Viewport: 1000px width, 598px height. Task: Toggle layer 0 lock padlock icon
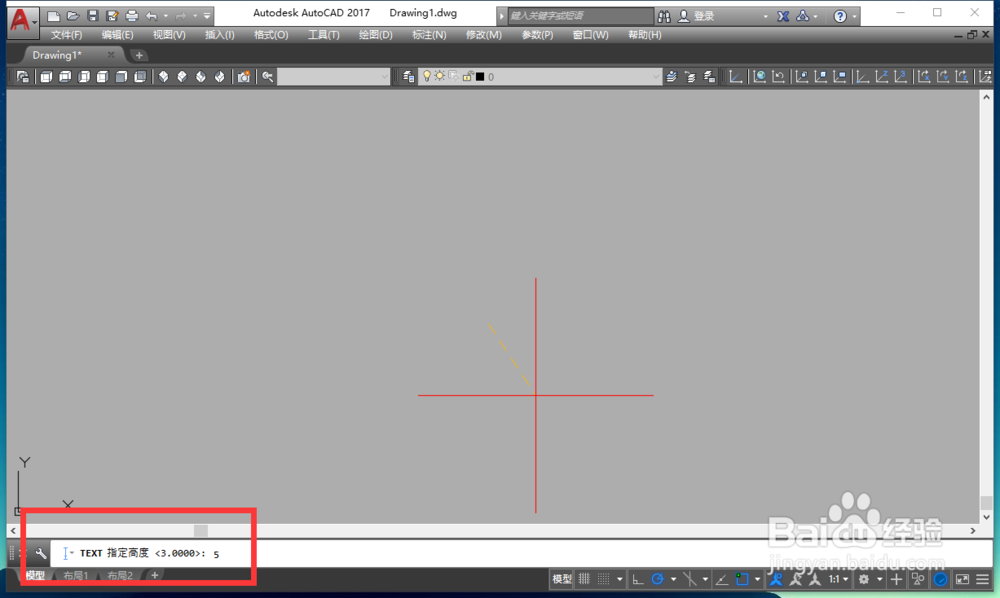(x=467, y=77)
